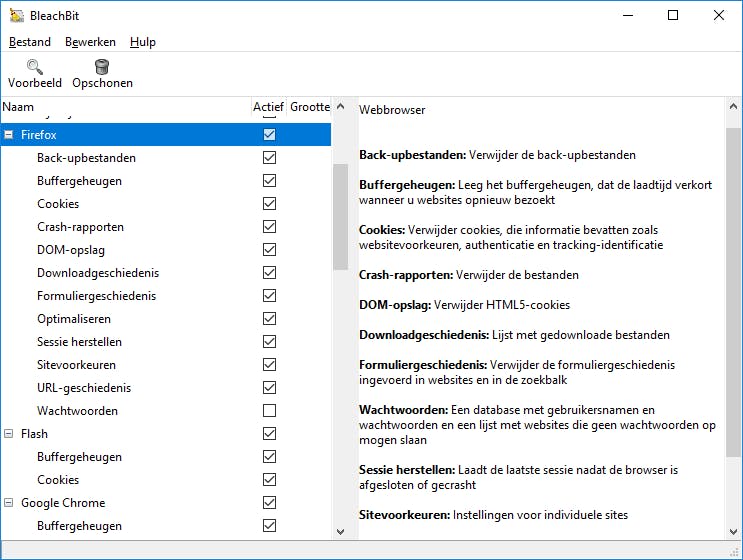Click the Opschonen toolbar label
Viewport: 743px width, 560px height.
(x=102, y=83)
